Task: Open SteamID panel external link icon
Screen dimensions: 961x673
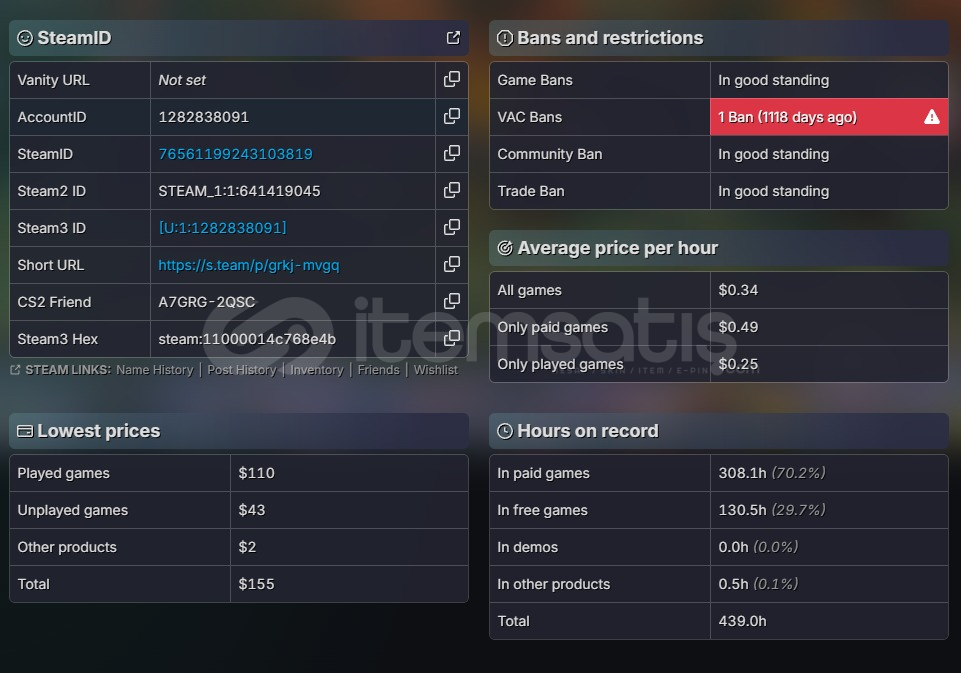Action: (453, 38)
